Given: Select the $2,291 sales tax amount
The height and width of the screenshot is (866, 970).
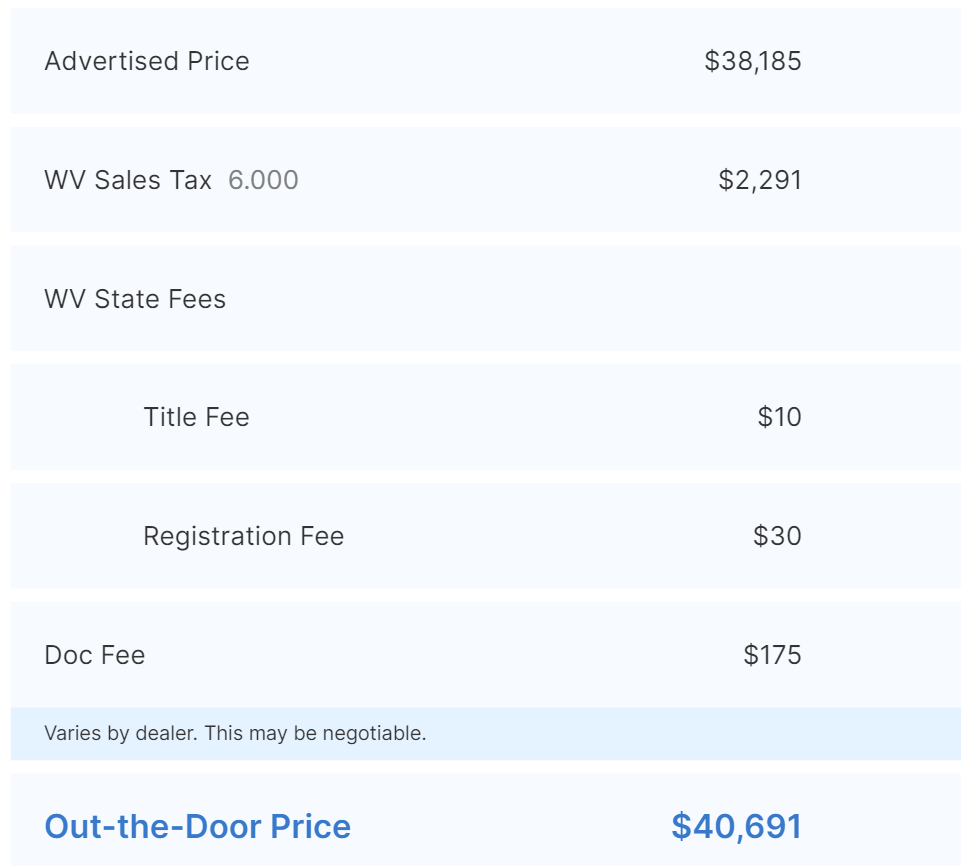Looking at the screenshot, I should click(760, 180).
